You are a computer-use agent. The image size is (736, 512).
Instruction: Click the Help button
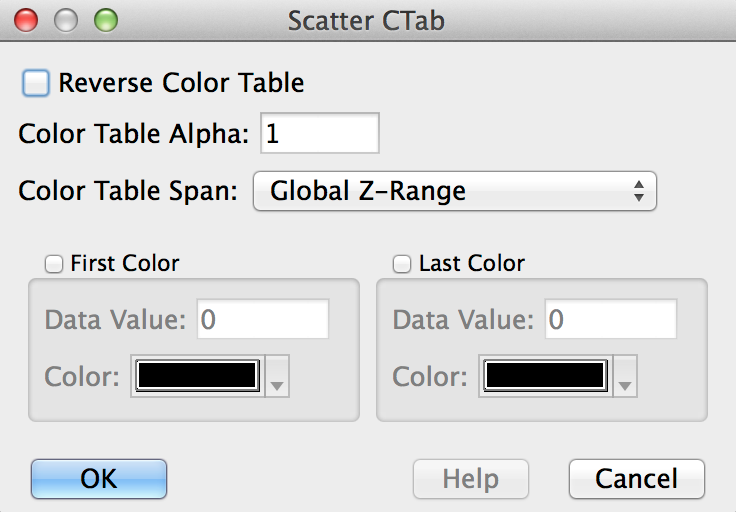pos(471,479)
